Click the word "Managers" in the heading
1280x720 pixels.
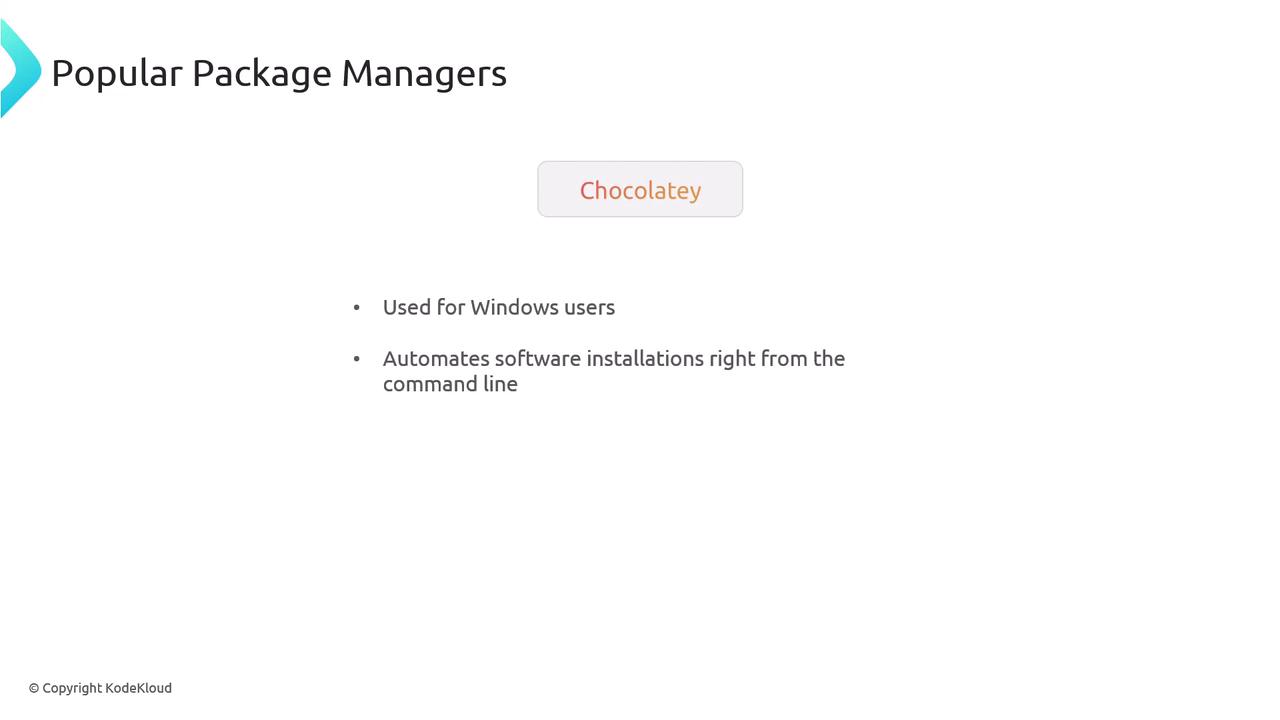[x=424, y=73]
